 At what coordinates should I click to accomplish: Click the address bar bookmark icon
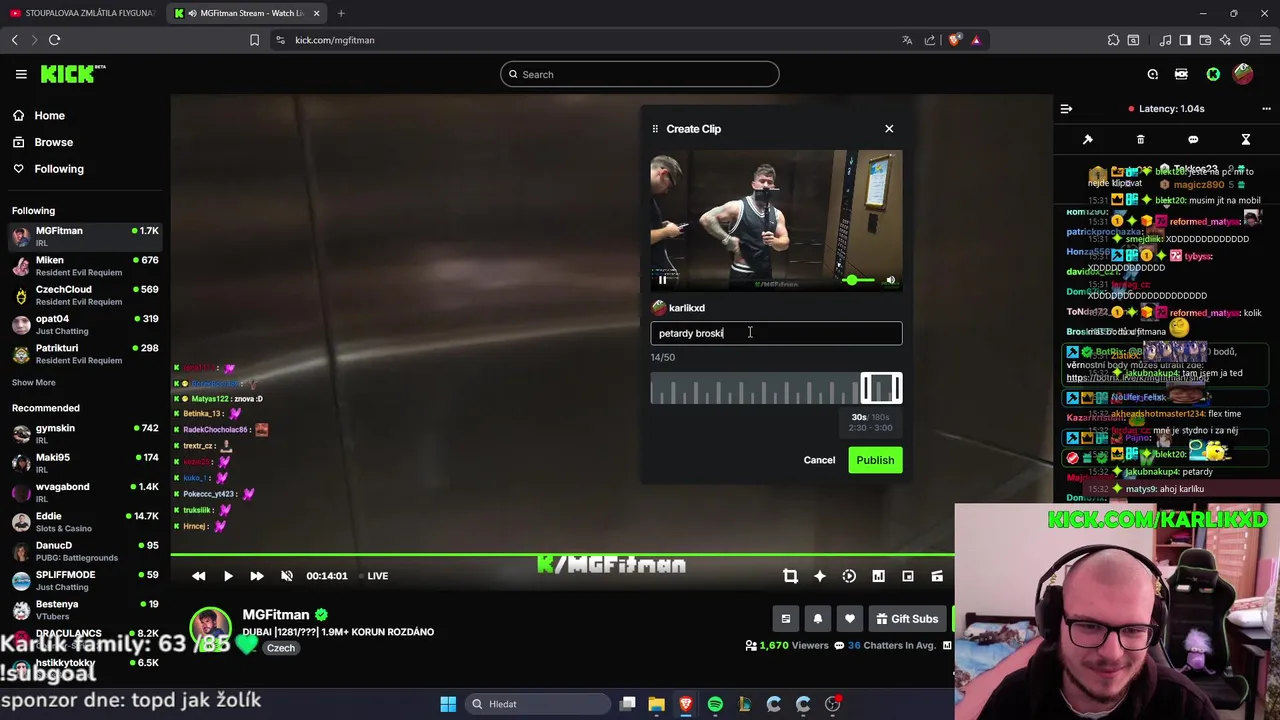(x=254, y=40)
